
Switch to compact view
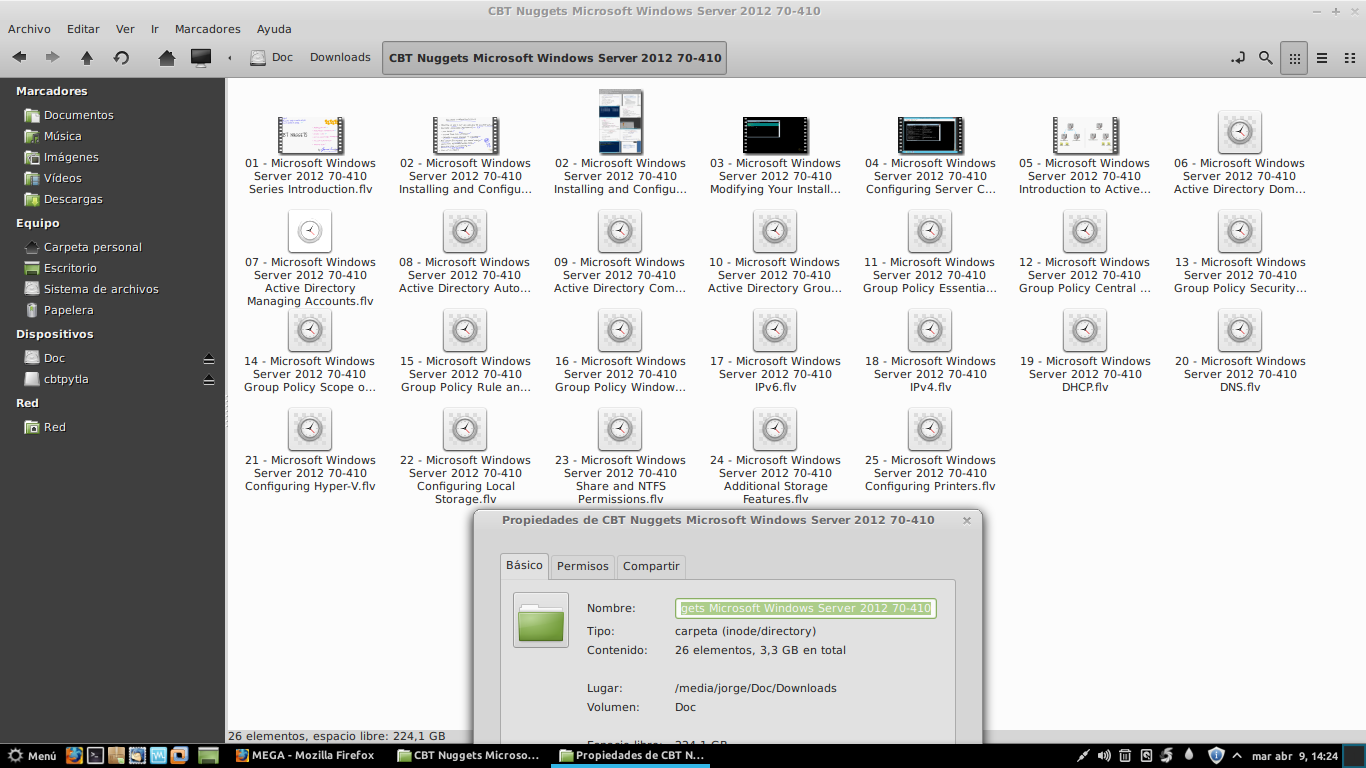pos(1348,58)
